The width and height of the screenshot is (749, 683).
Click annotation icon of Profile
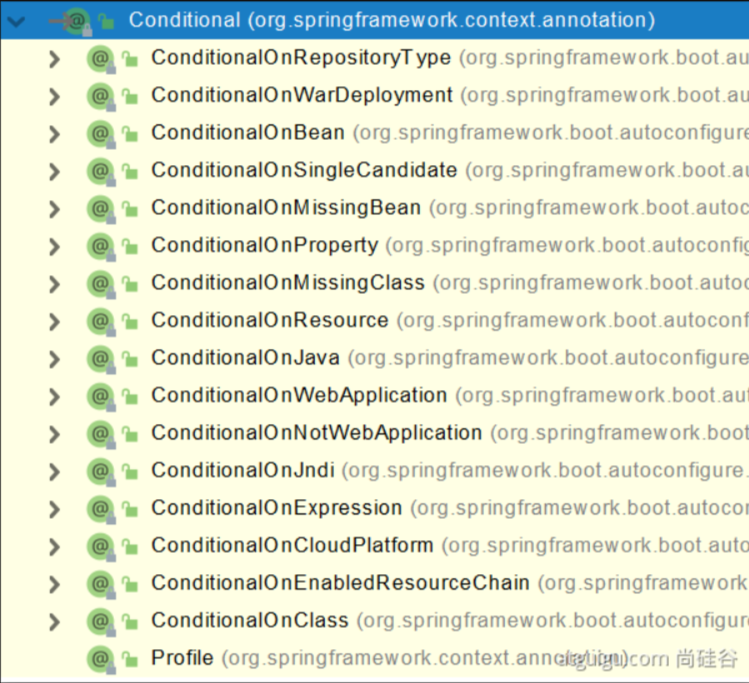click(x=101, y=660)
